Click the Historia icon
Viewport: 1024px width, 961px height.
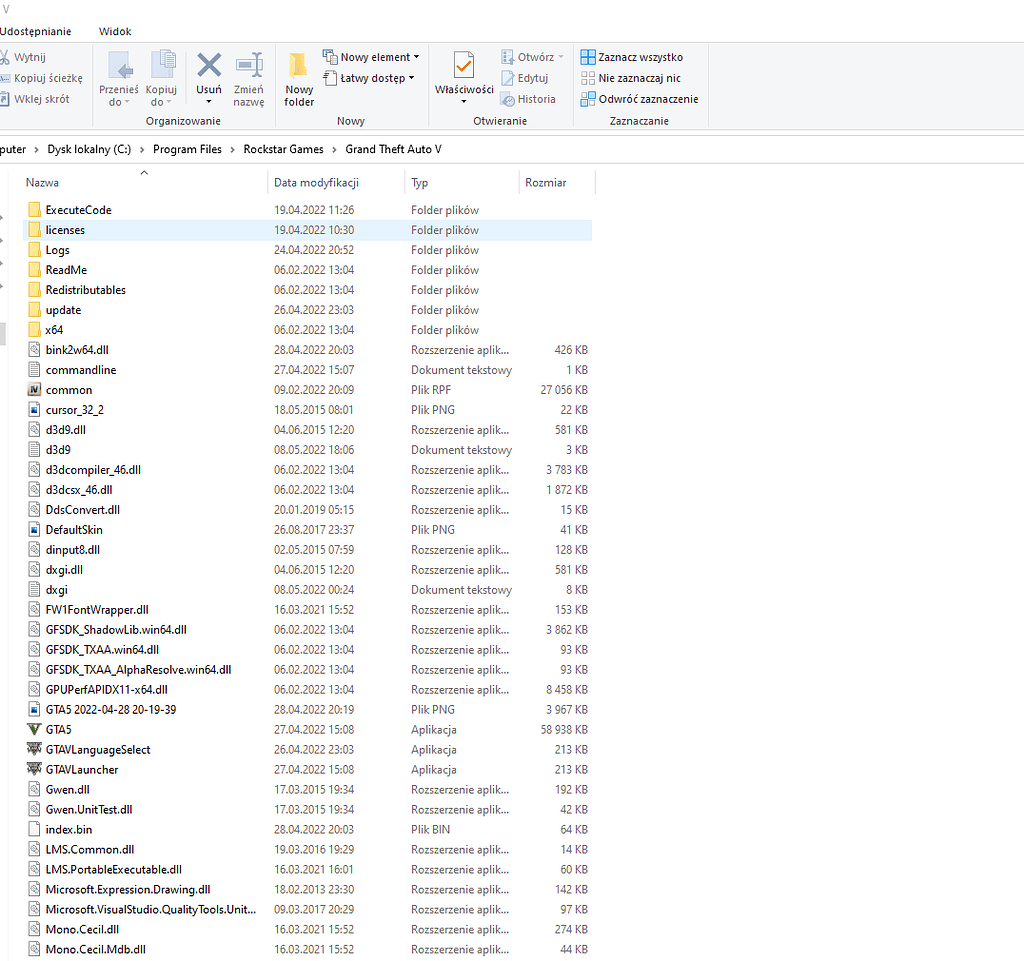(510, 98)
